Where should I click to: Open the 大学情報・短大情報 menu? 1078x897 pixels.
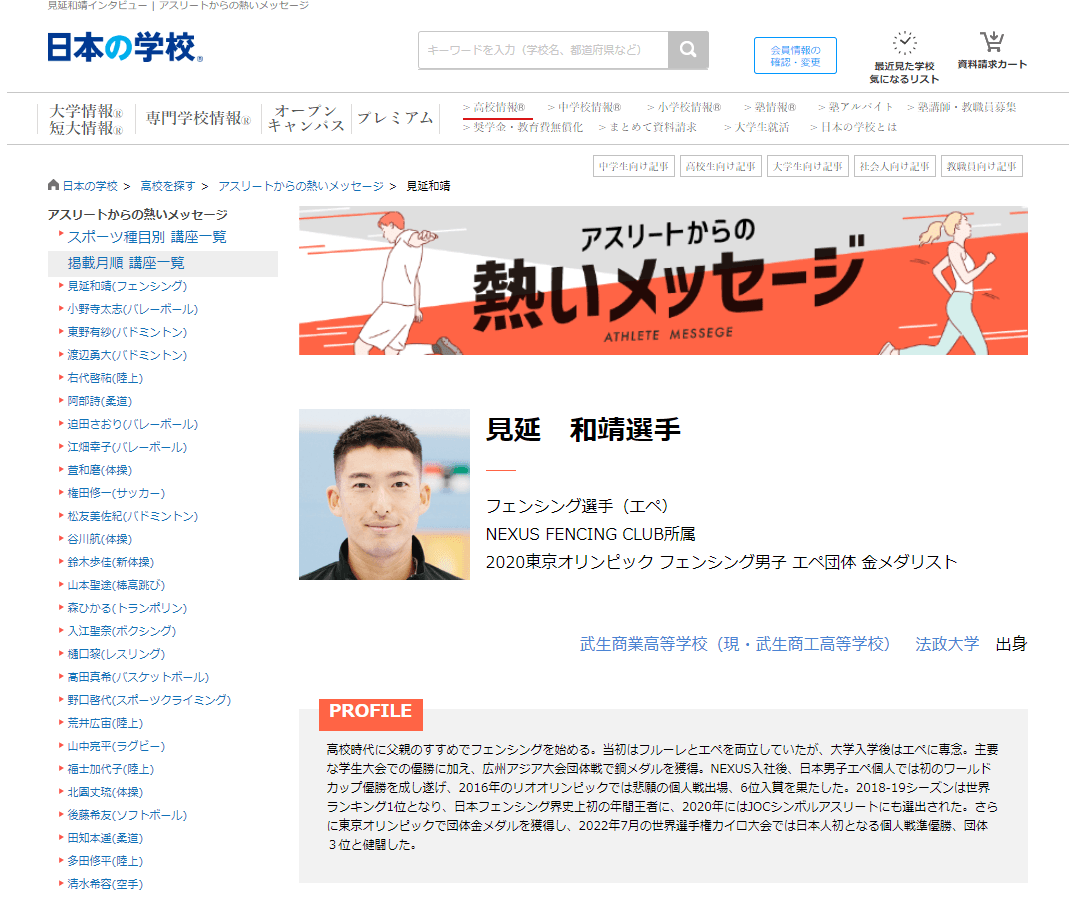(x=85, y=116)
